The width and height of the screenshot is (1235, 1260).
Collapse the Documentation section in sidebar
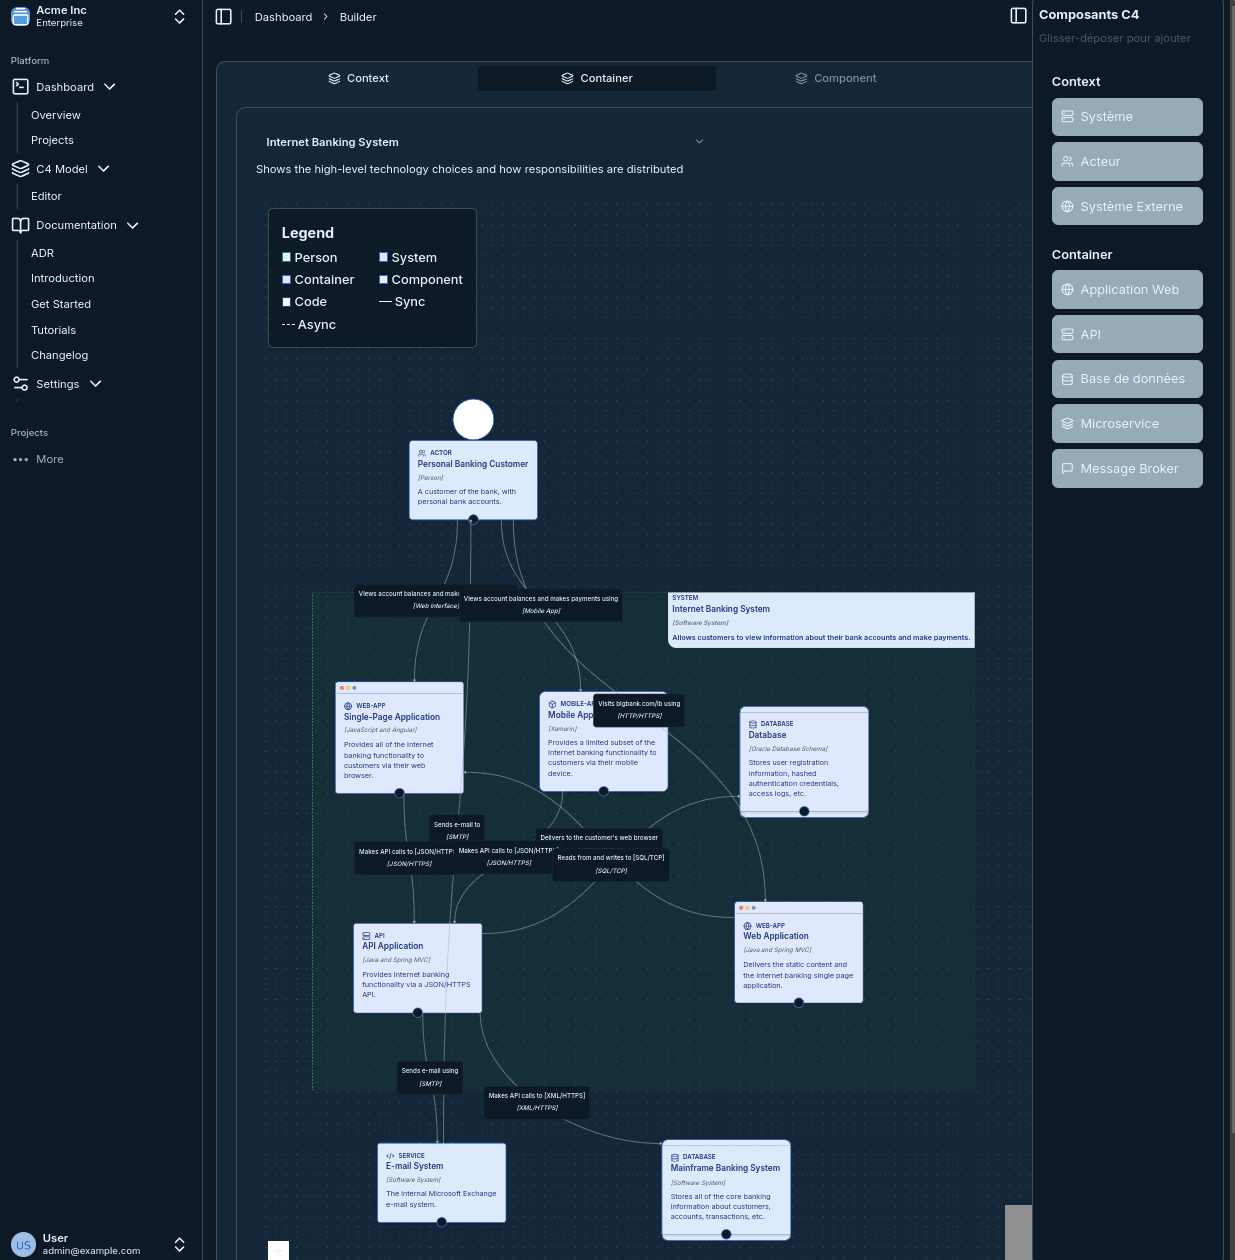[132, 225]
